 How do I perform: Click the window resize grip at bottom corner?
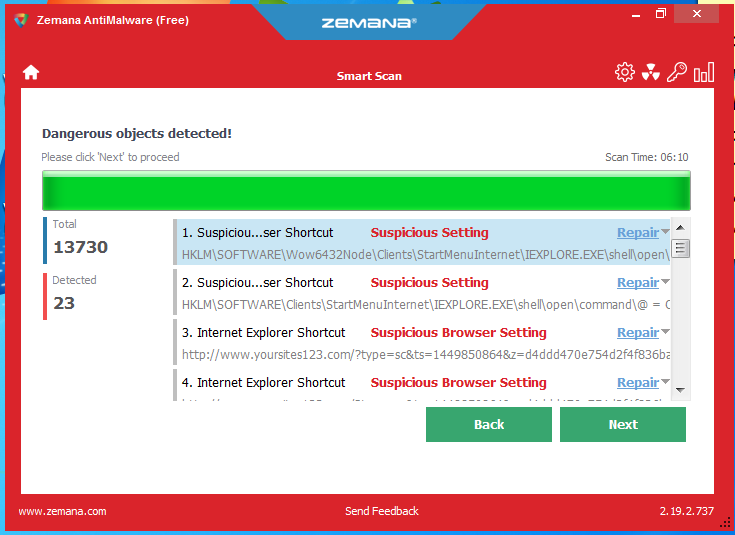click(726, 522)
